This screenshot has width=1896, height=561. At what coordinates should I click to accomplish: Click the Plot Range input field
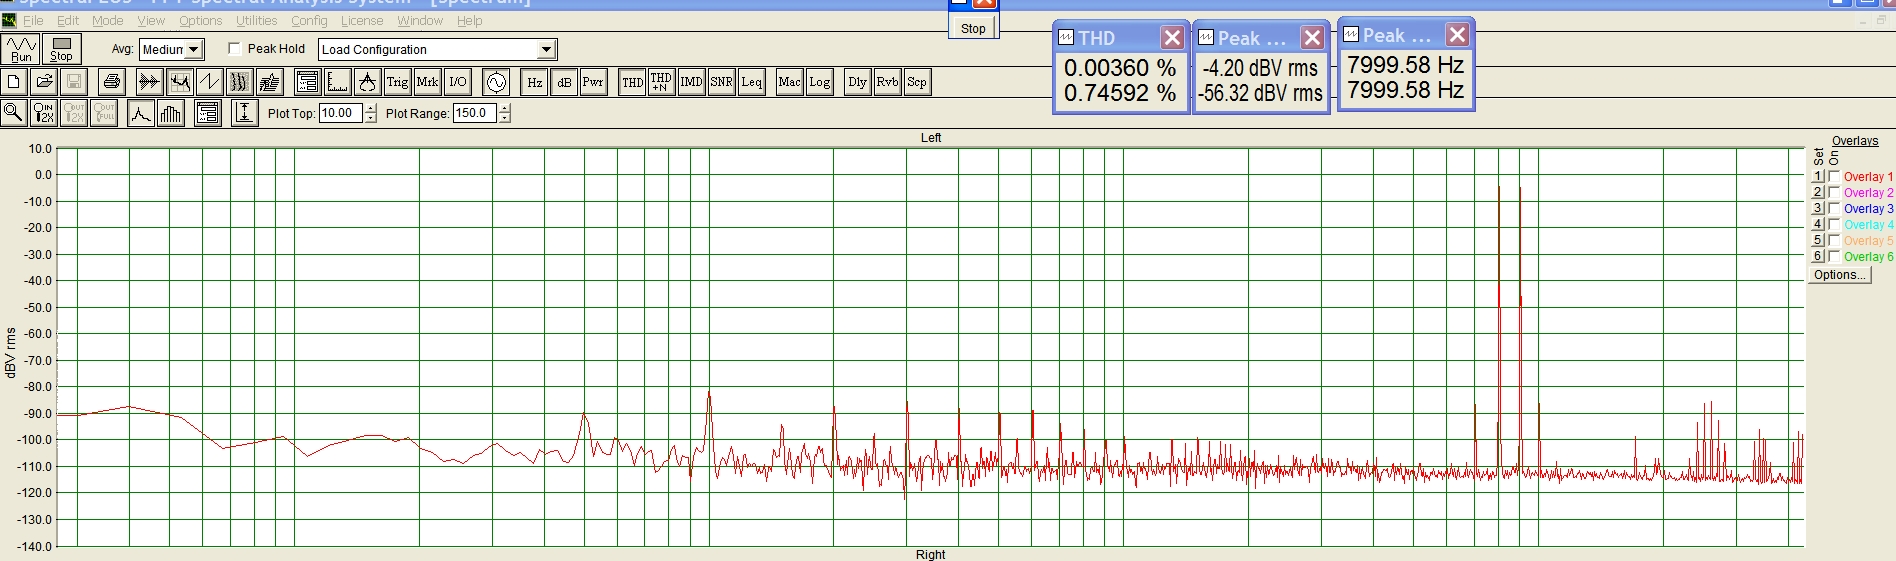coord(474,113)
